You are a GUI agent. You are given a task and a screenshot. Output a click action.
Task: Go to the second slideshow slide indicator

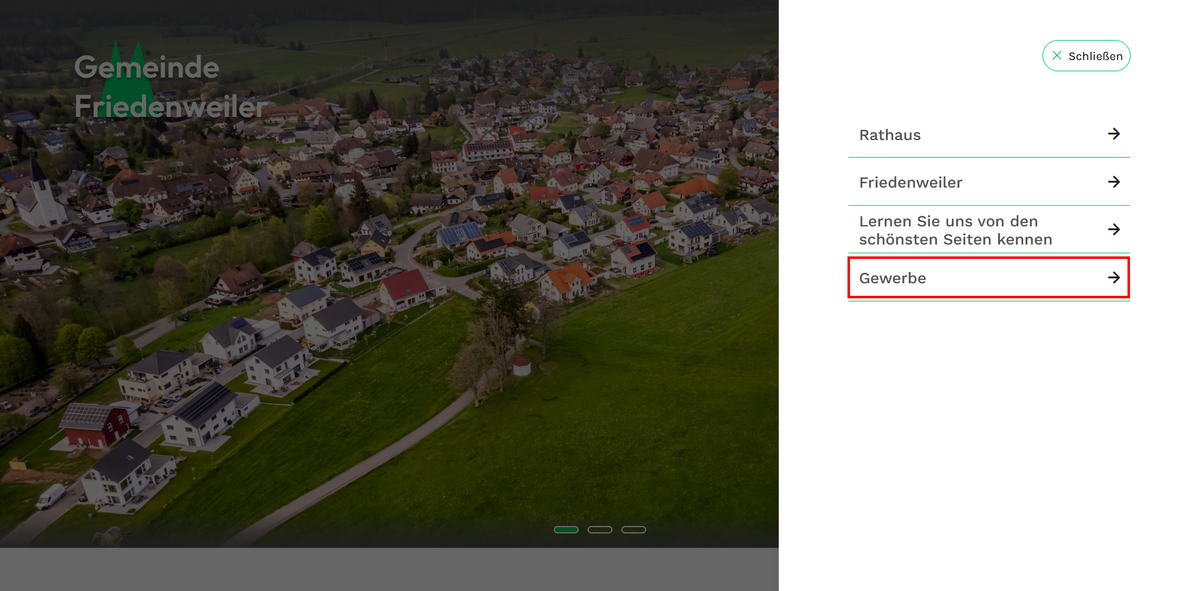(600, 529)
